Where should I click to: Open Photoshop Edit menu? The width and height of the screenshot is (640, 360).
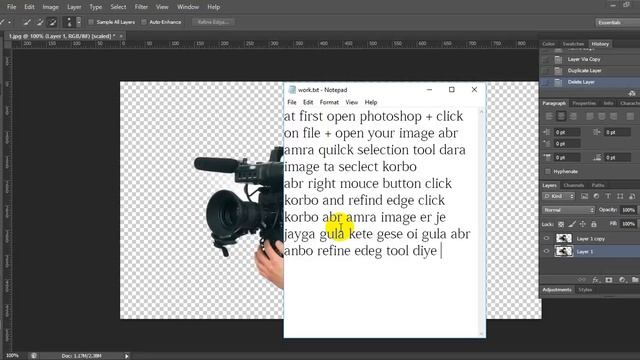[x=29, y=7]
